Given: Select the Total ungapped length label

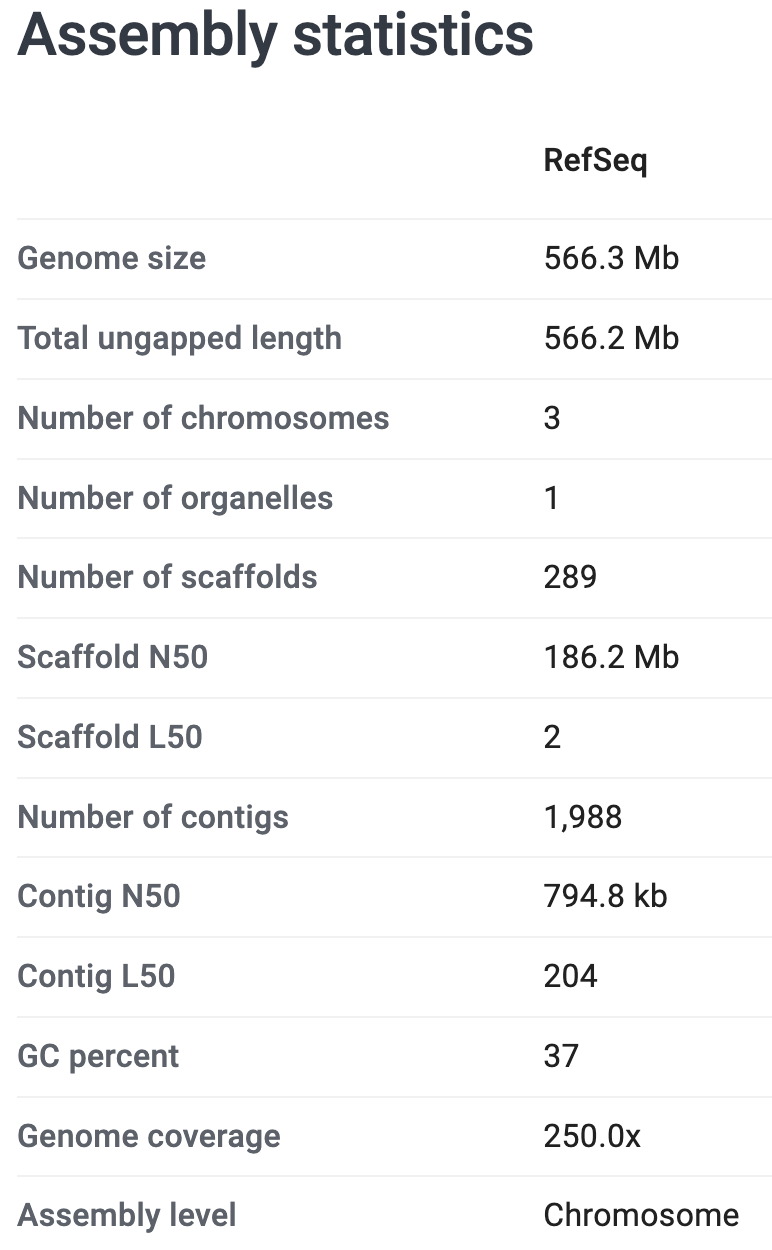Looking at the screenshot, I should point(180,338).
